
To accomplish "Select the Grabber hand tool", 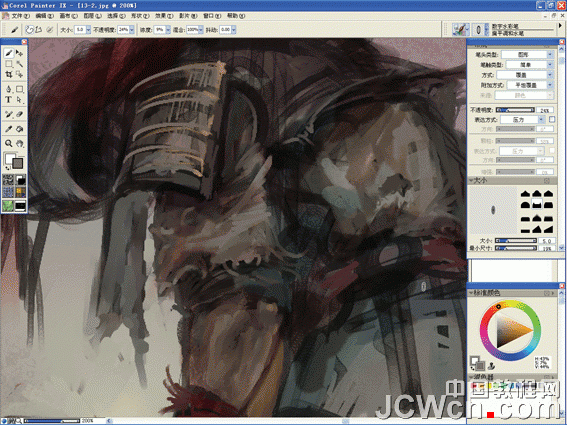I will pos(20,143).
